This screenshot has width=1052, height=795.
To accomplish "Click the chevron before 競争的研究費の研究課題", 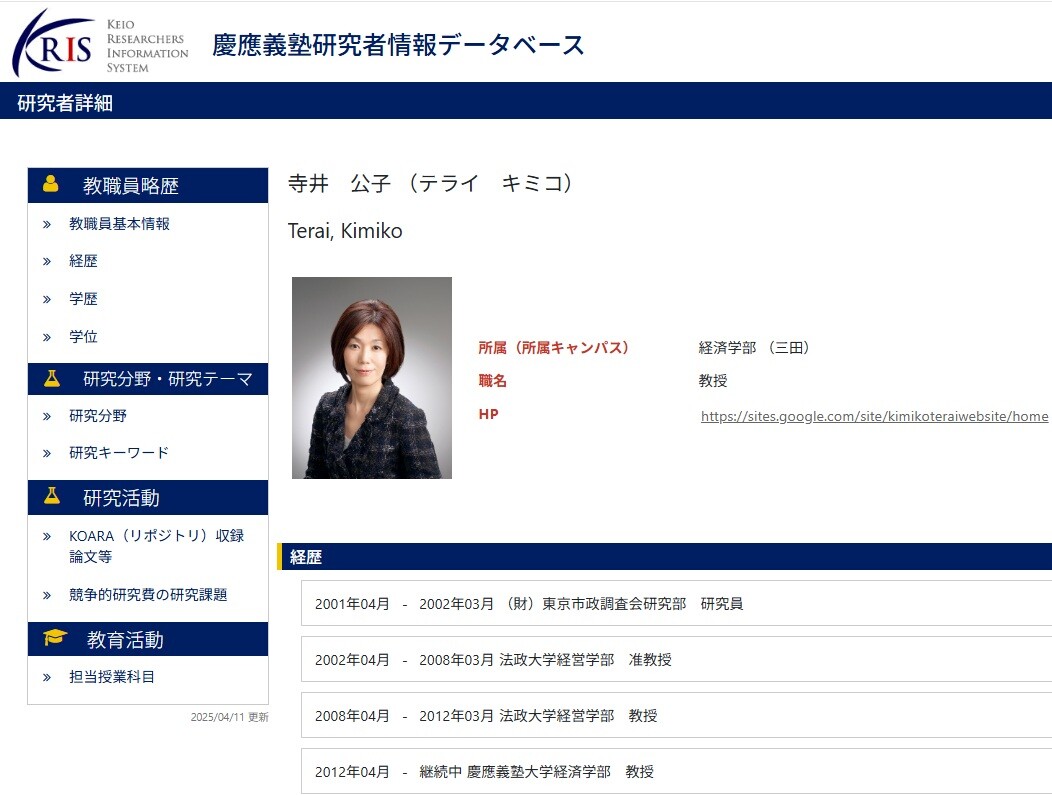I will pos(47,595).
